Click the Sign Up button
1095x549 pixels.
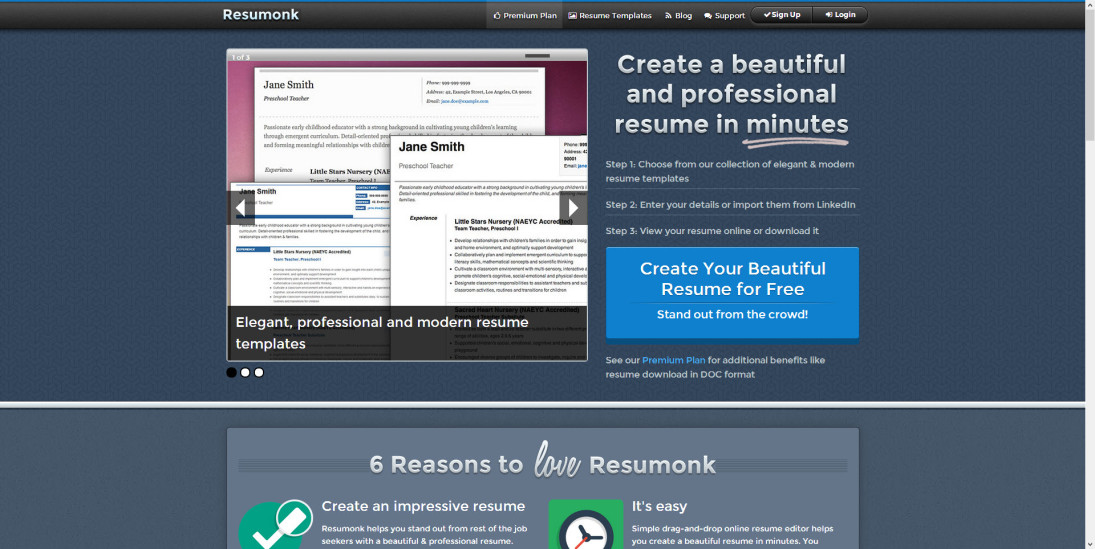781,15
